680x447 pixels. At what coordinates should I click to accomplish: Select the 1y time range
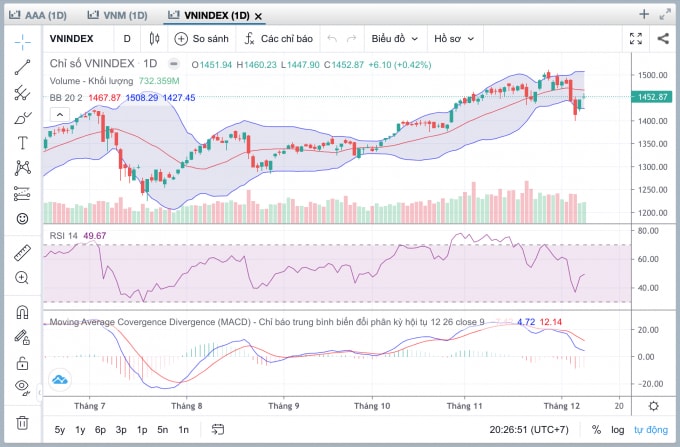click(x=80, y=430)
